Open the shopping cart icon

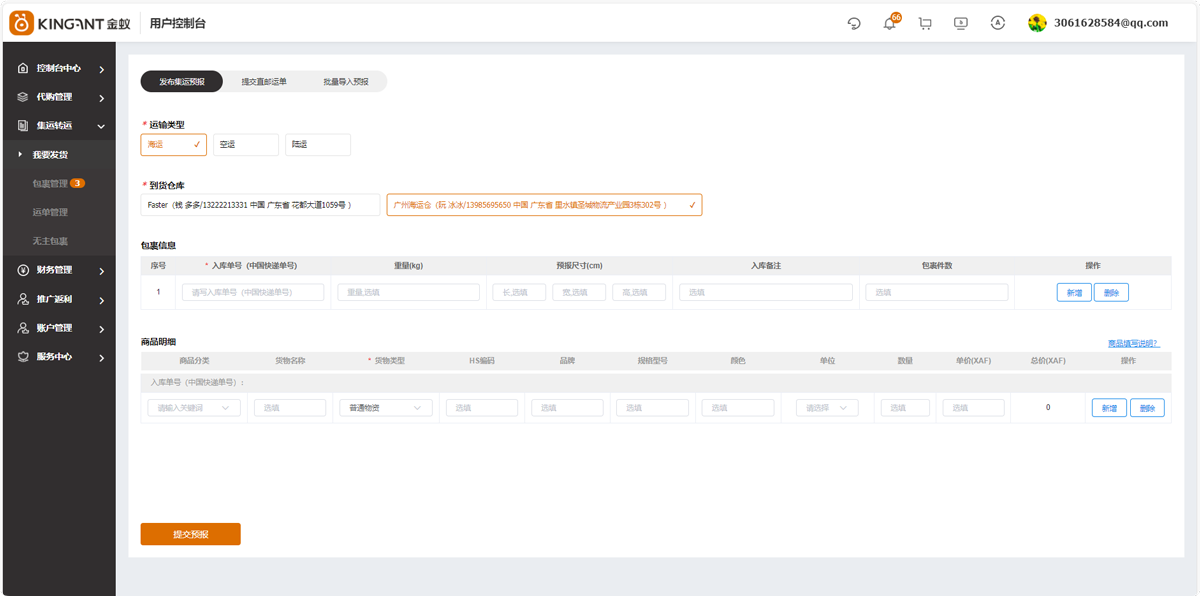(925, 23)
